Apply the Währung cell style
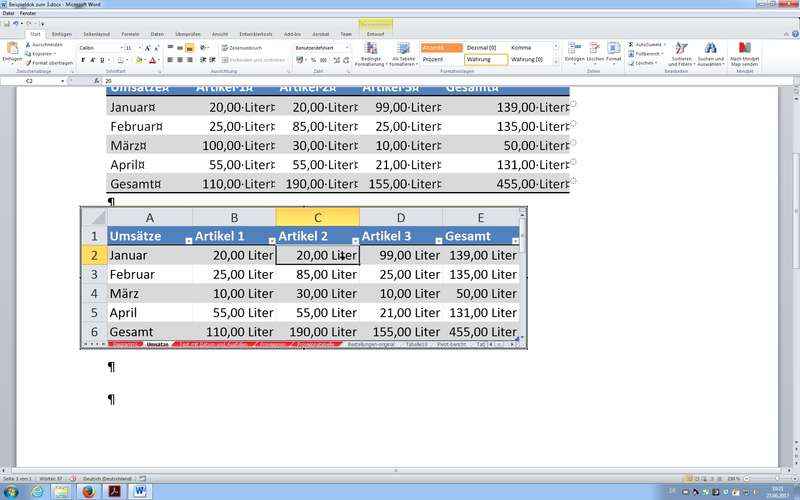This screenshot has height=500, width=800. pyautogui.click(x=486, y=60)
